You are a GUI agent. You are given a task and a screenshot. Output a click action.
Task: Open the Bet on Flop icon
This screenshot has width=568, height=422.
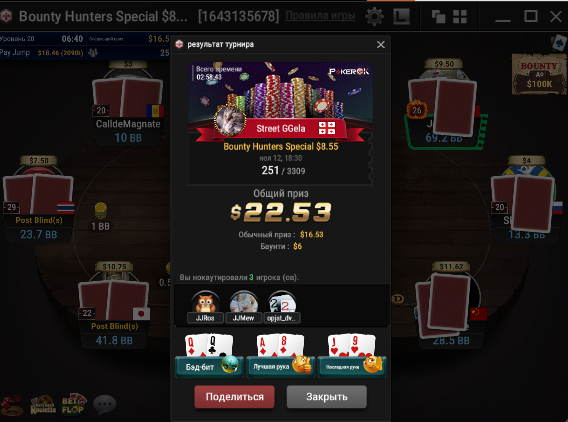pyautogui.click(x=74, y=404)
